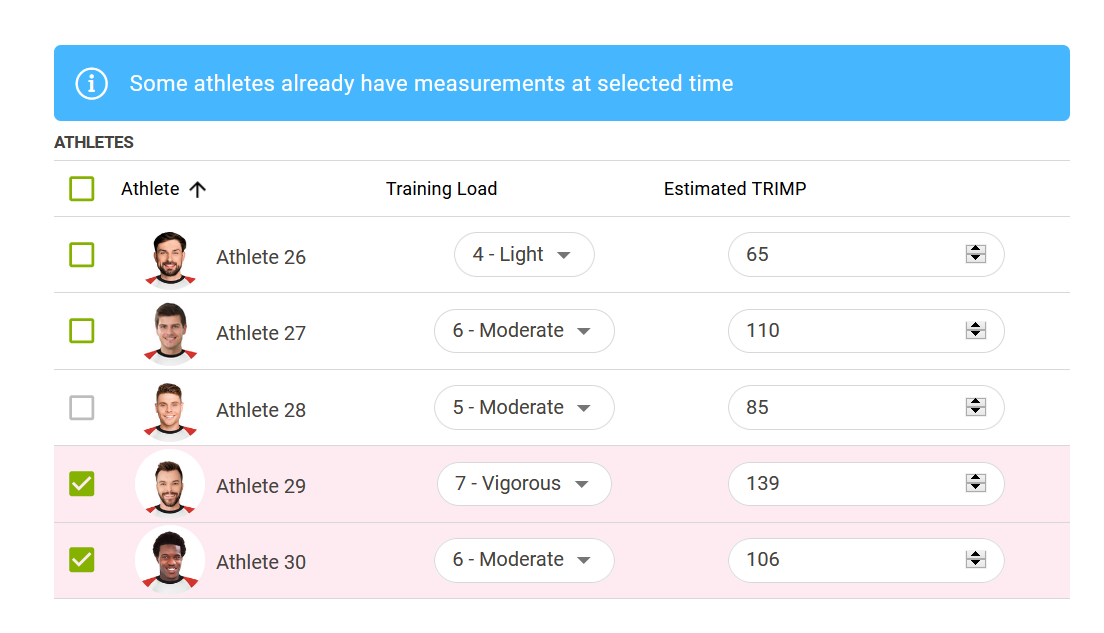The width and height of the screenshot is (1104, 633).
Task: Expand the '7 - Vigorous' training load dropdown
Action: point(524,484)
